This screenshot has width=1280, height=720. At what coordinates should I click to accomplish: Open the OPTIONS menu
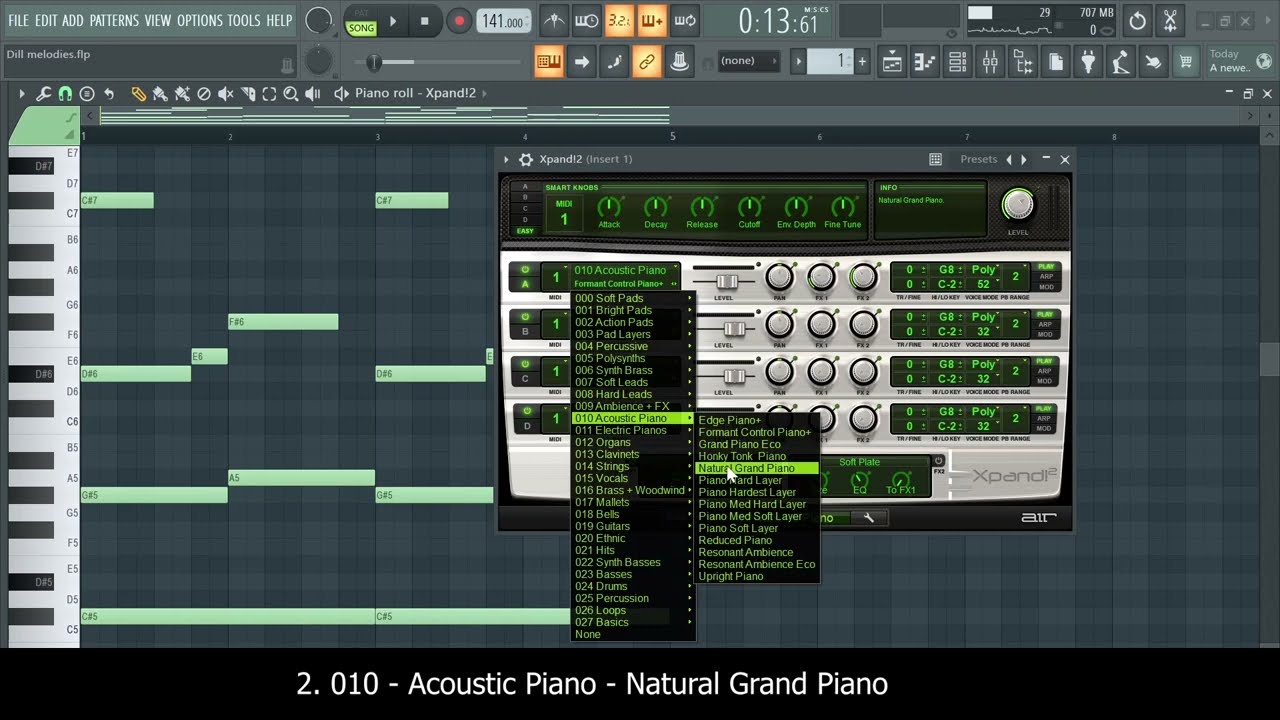[x=199, y=20]
